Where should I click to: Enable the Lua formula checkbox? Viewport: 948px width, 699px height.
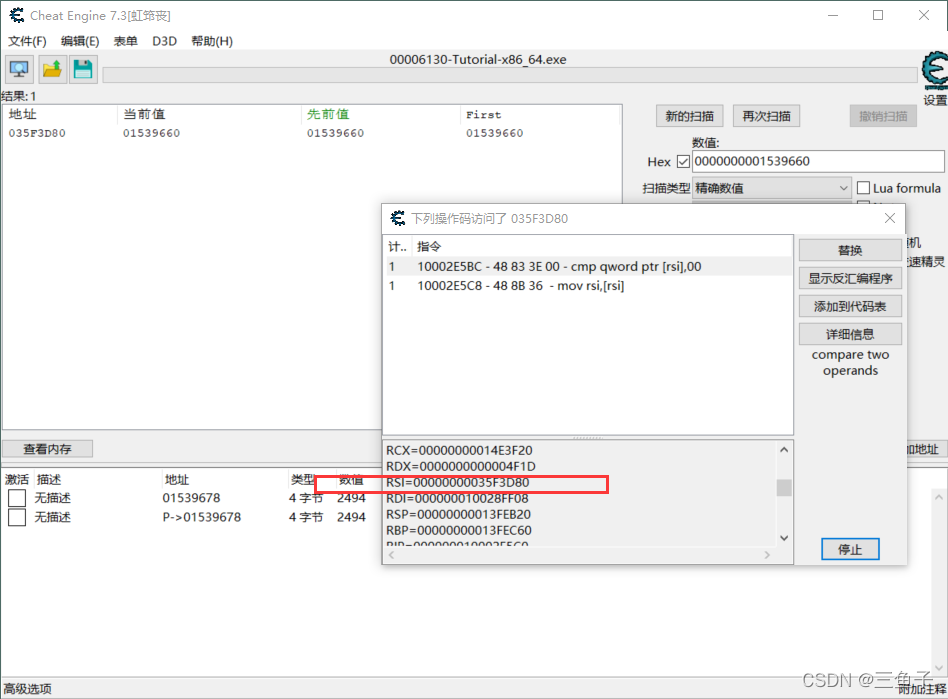pos(863,188)
